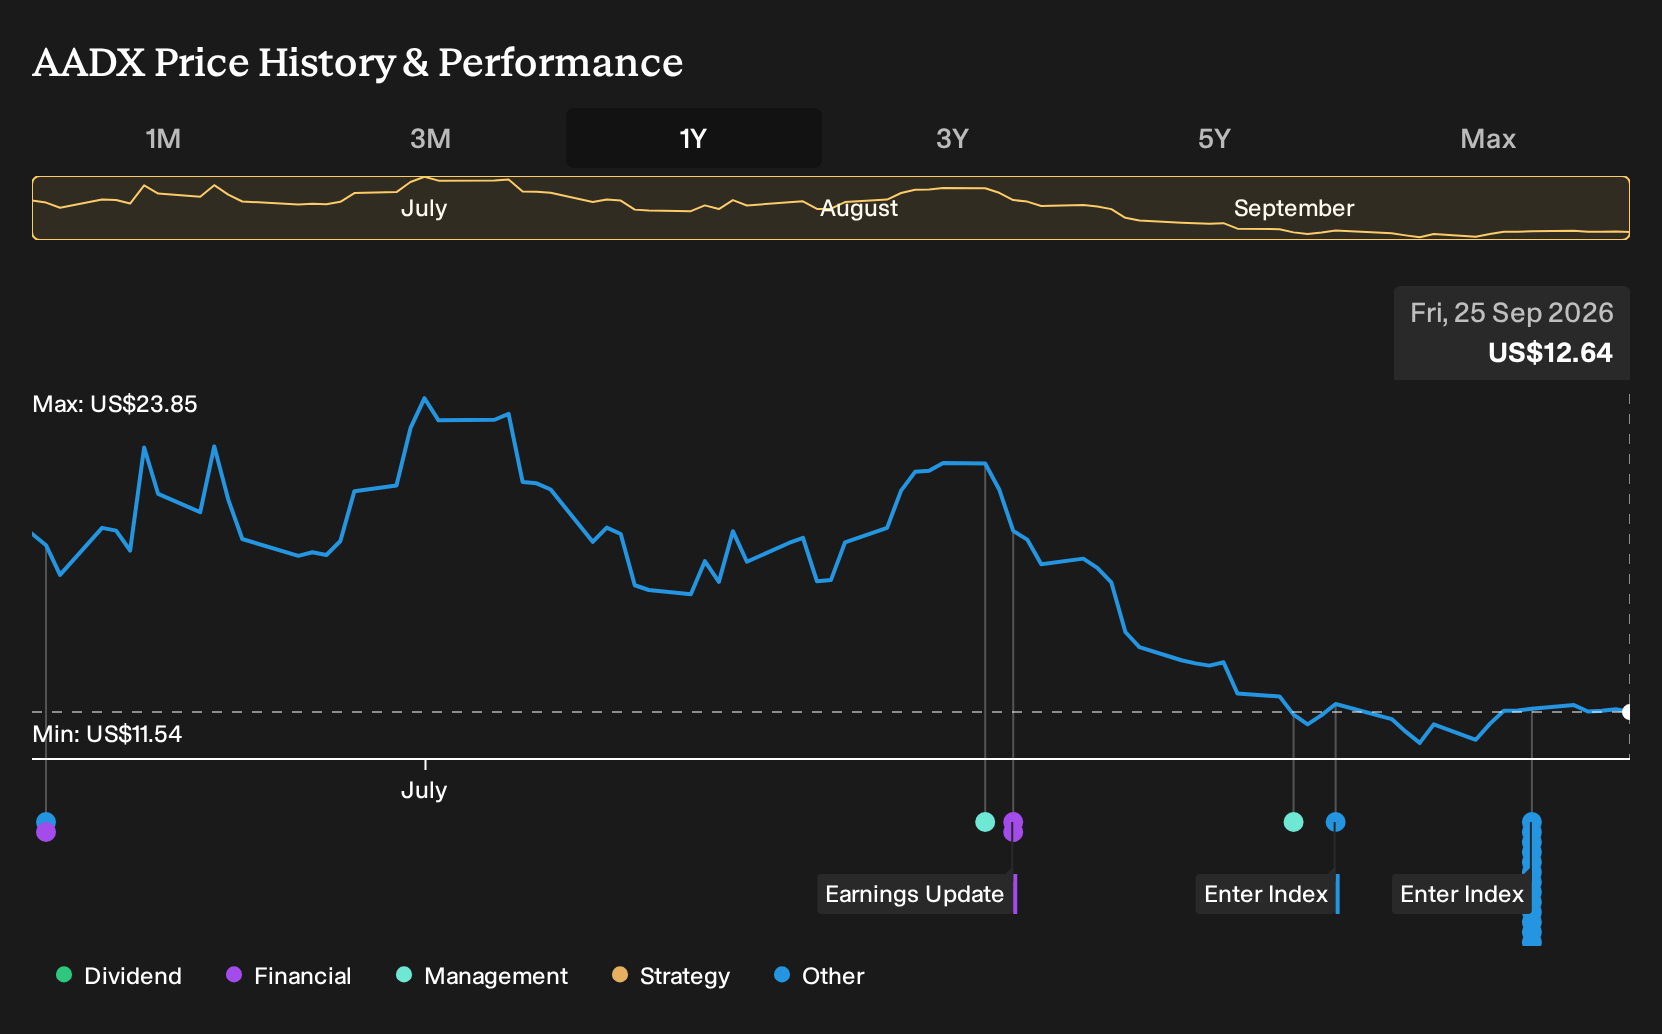Click the purple Financial marker at chart start
The width and height of the screenshot is (1662, 1034).
[x=46, y=832]
